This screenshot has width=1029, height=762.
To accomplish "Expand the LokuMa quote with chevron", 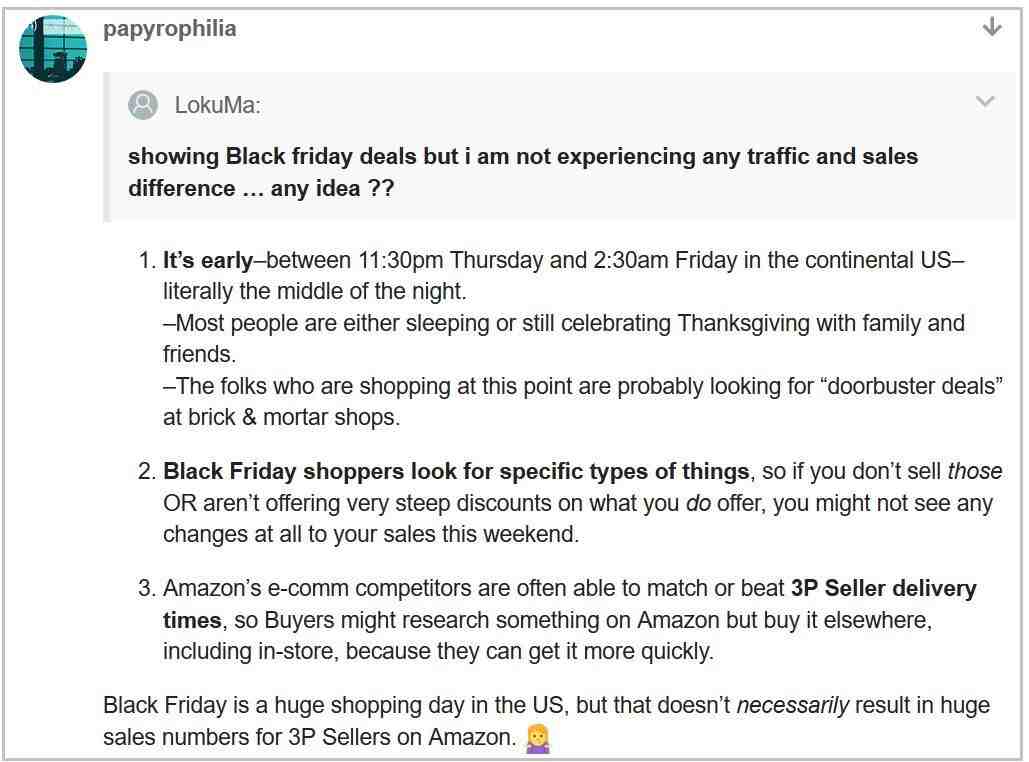I will coord(985,101).
